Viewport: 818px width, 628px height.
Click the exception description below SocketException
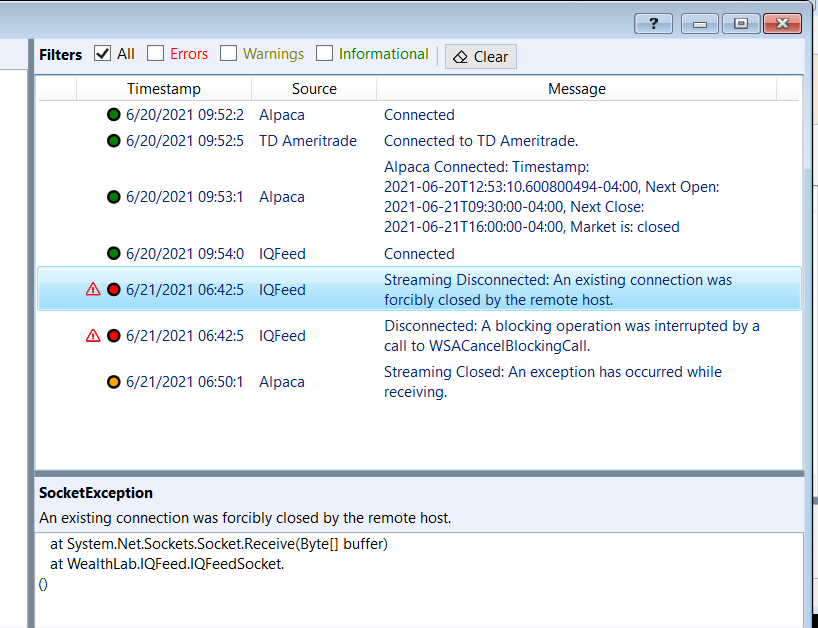[x=245, y=518]
